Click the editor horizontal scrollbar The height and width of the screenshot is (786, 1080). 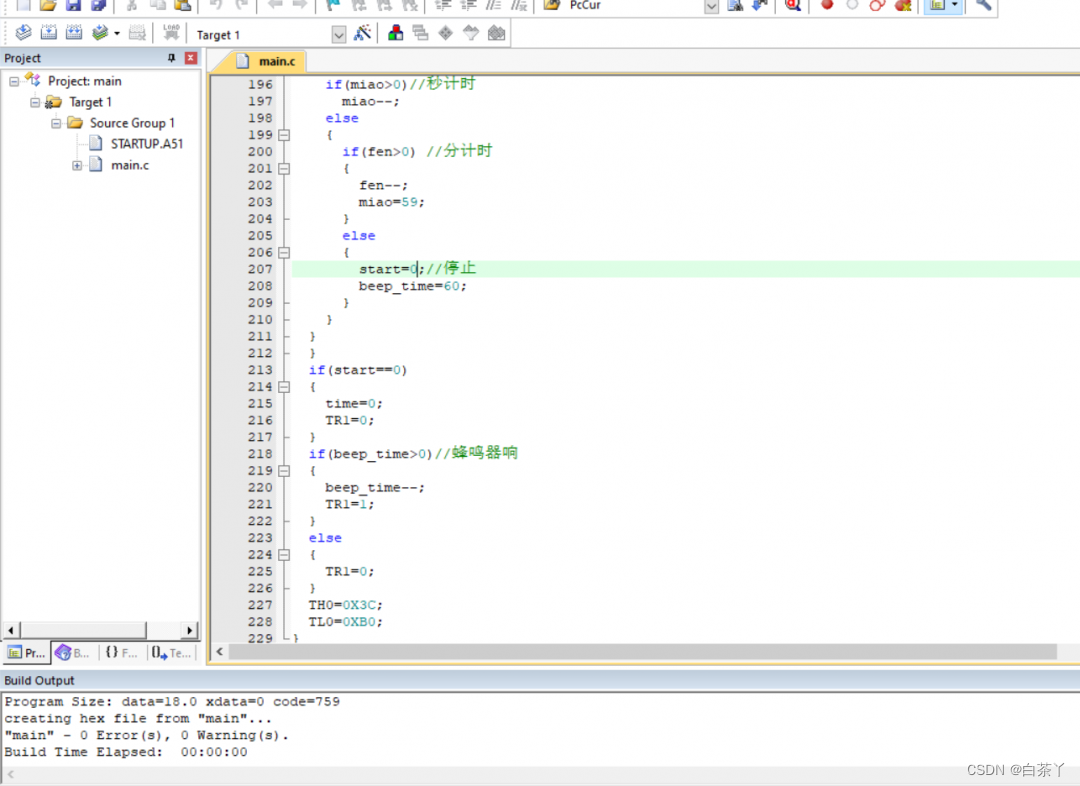pyautogui.click(x=640, y=652)
